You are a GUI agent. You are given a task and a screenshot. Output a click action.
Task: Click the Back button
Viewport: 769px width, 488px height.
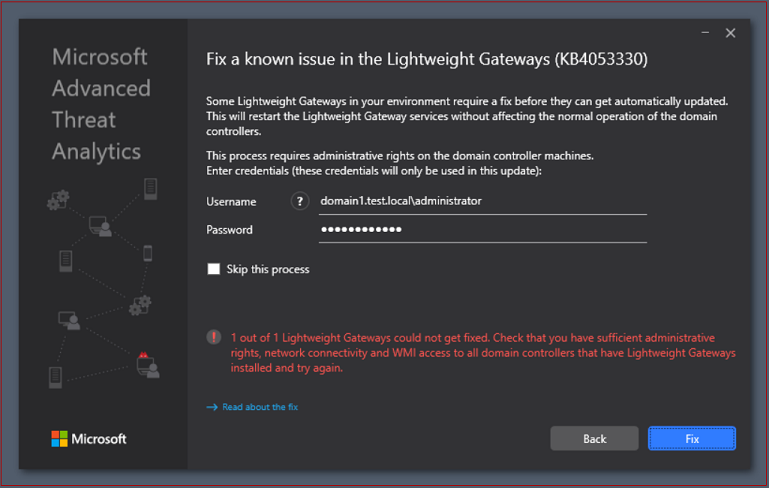pos(594,438)
